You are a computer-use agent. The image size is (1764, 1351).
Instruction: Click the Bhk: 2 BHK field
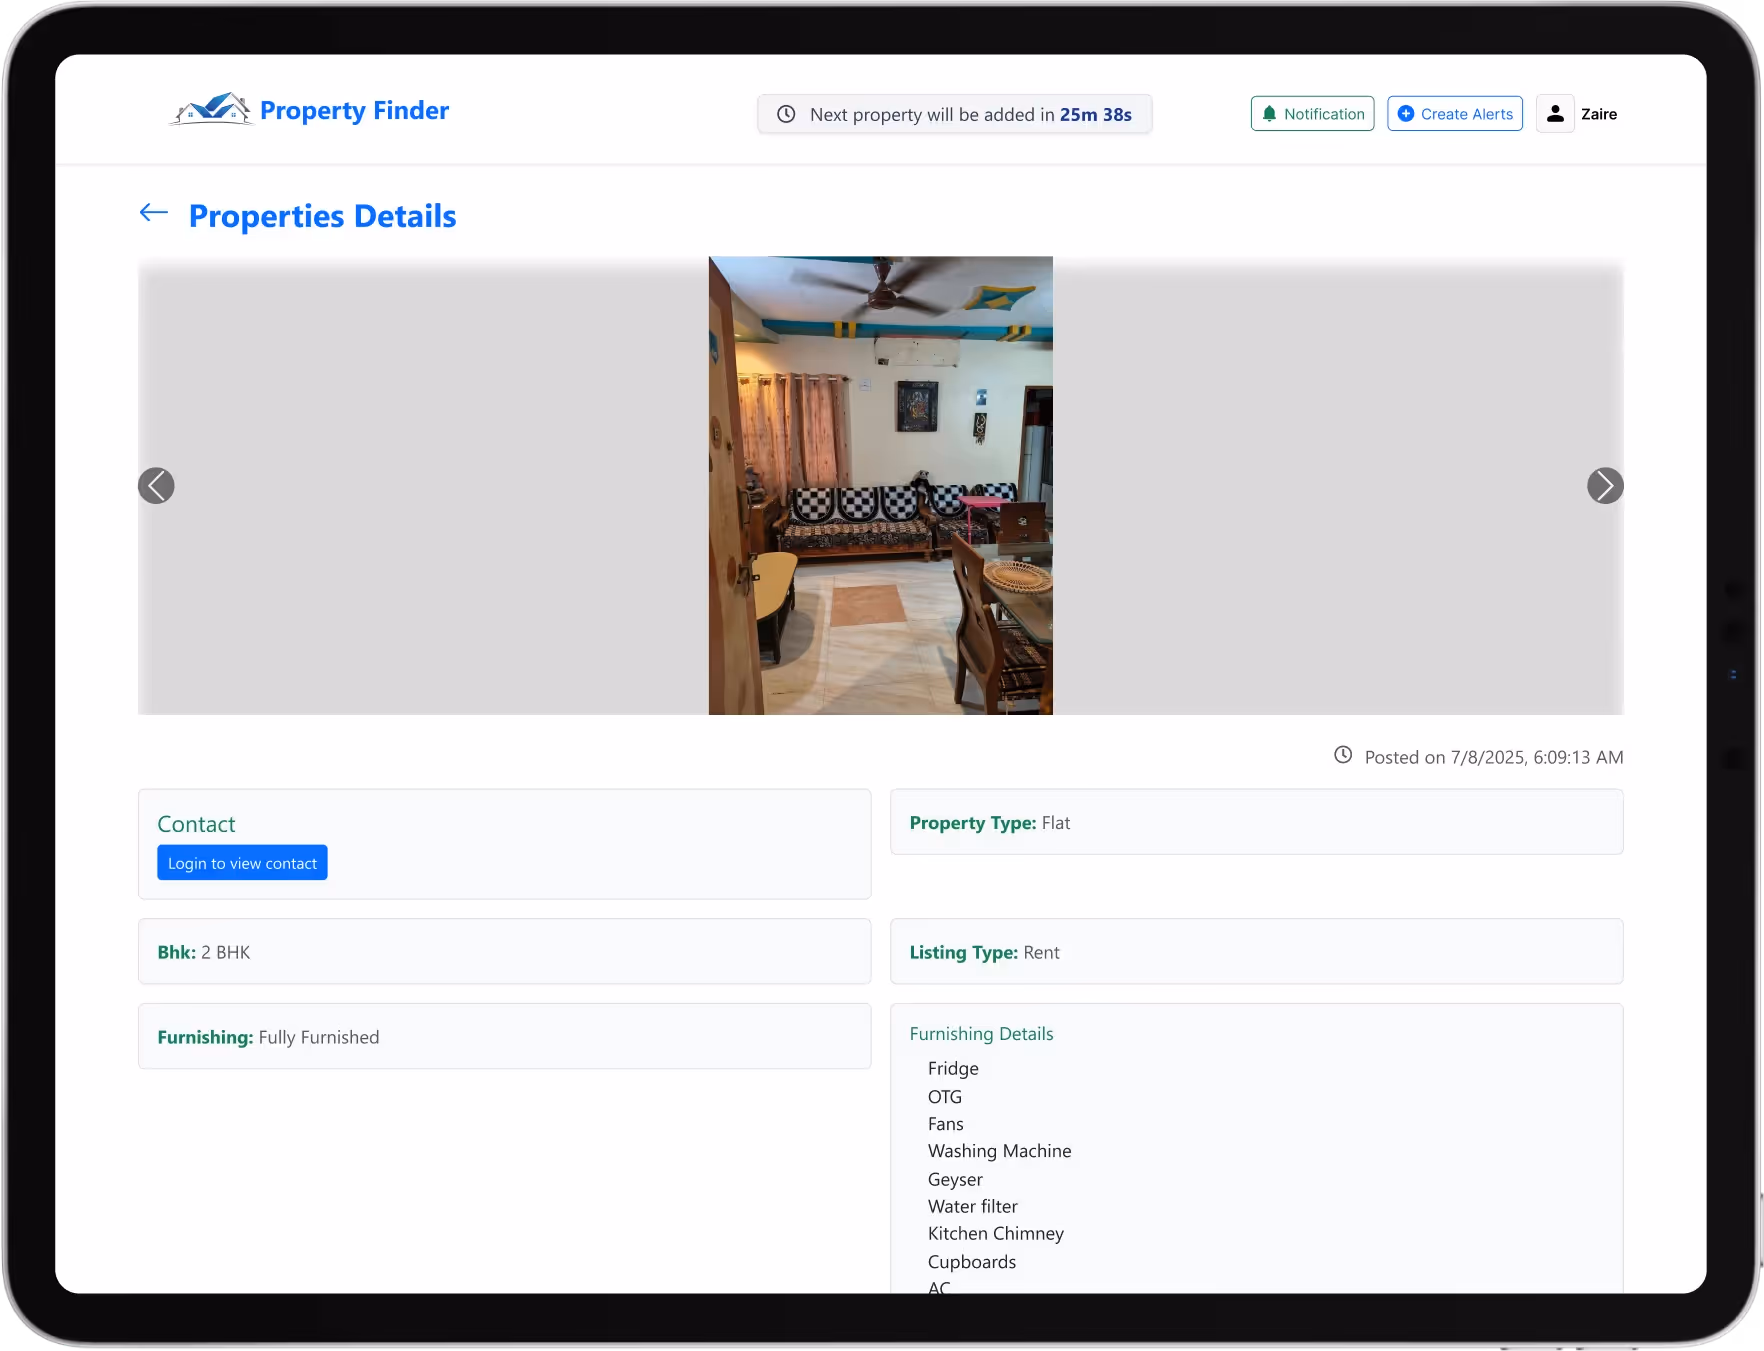click(x=504, y=951)
